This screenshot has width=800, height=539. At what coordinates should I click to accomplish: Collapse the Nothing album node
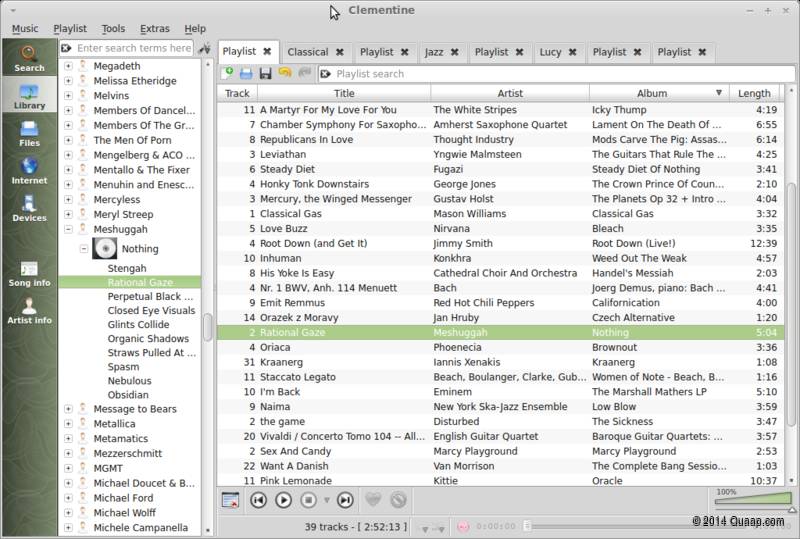pos(84,249)
